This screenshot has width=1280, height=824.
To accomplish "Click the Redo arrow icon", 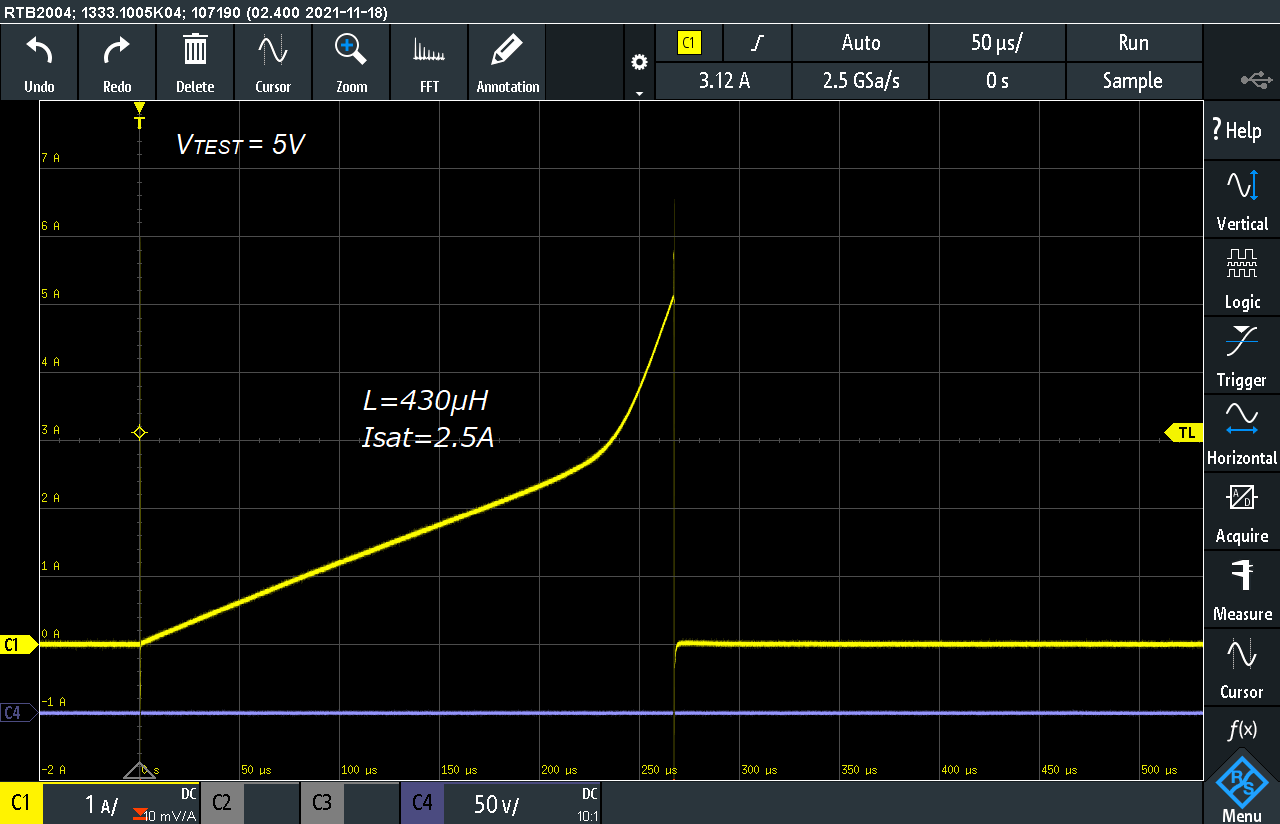I will pos(117,50).
